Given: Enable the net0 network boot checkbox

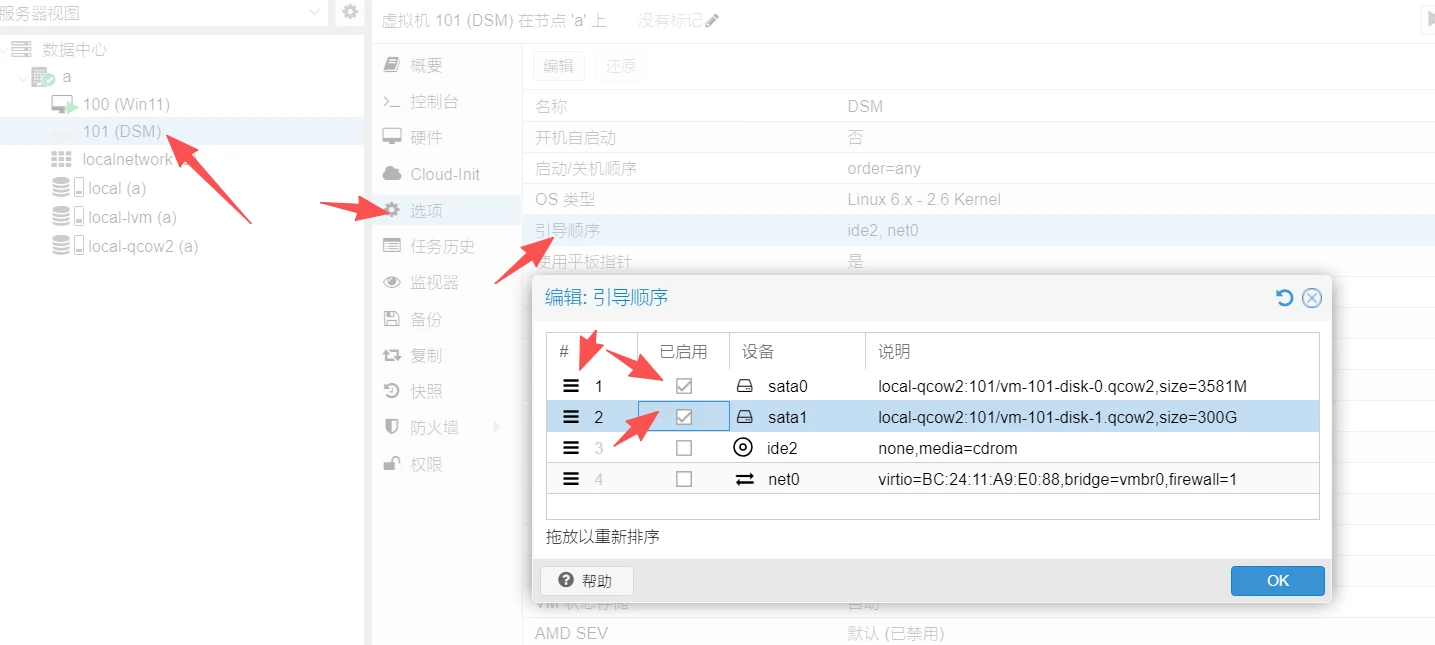Looking at the screenshot, I should (684, 479).
